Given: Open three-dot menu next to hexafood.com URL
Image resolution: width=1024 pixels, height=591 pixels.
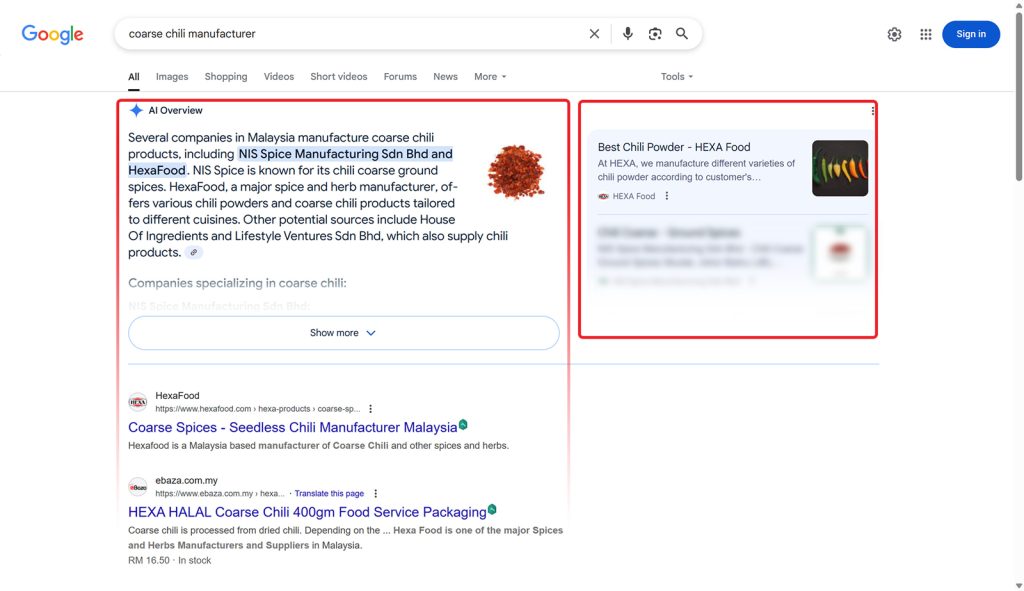Looking at the screenshot, I should 370,409.
